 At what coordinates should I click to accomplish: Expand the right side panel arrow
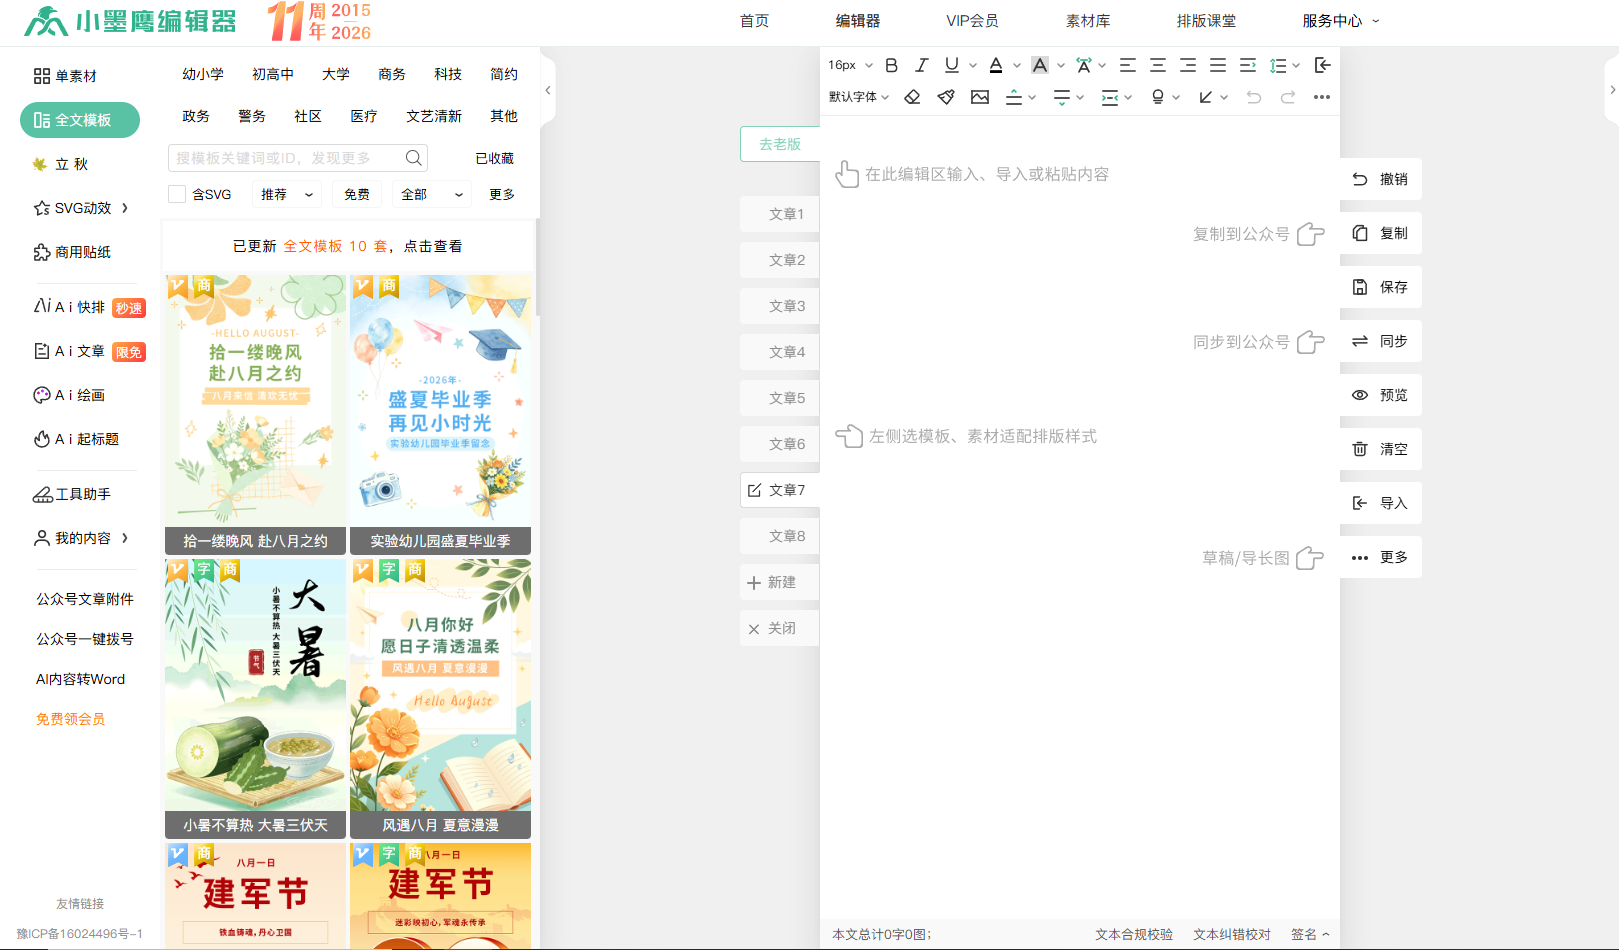point(1612,90)
